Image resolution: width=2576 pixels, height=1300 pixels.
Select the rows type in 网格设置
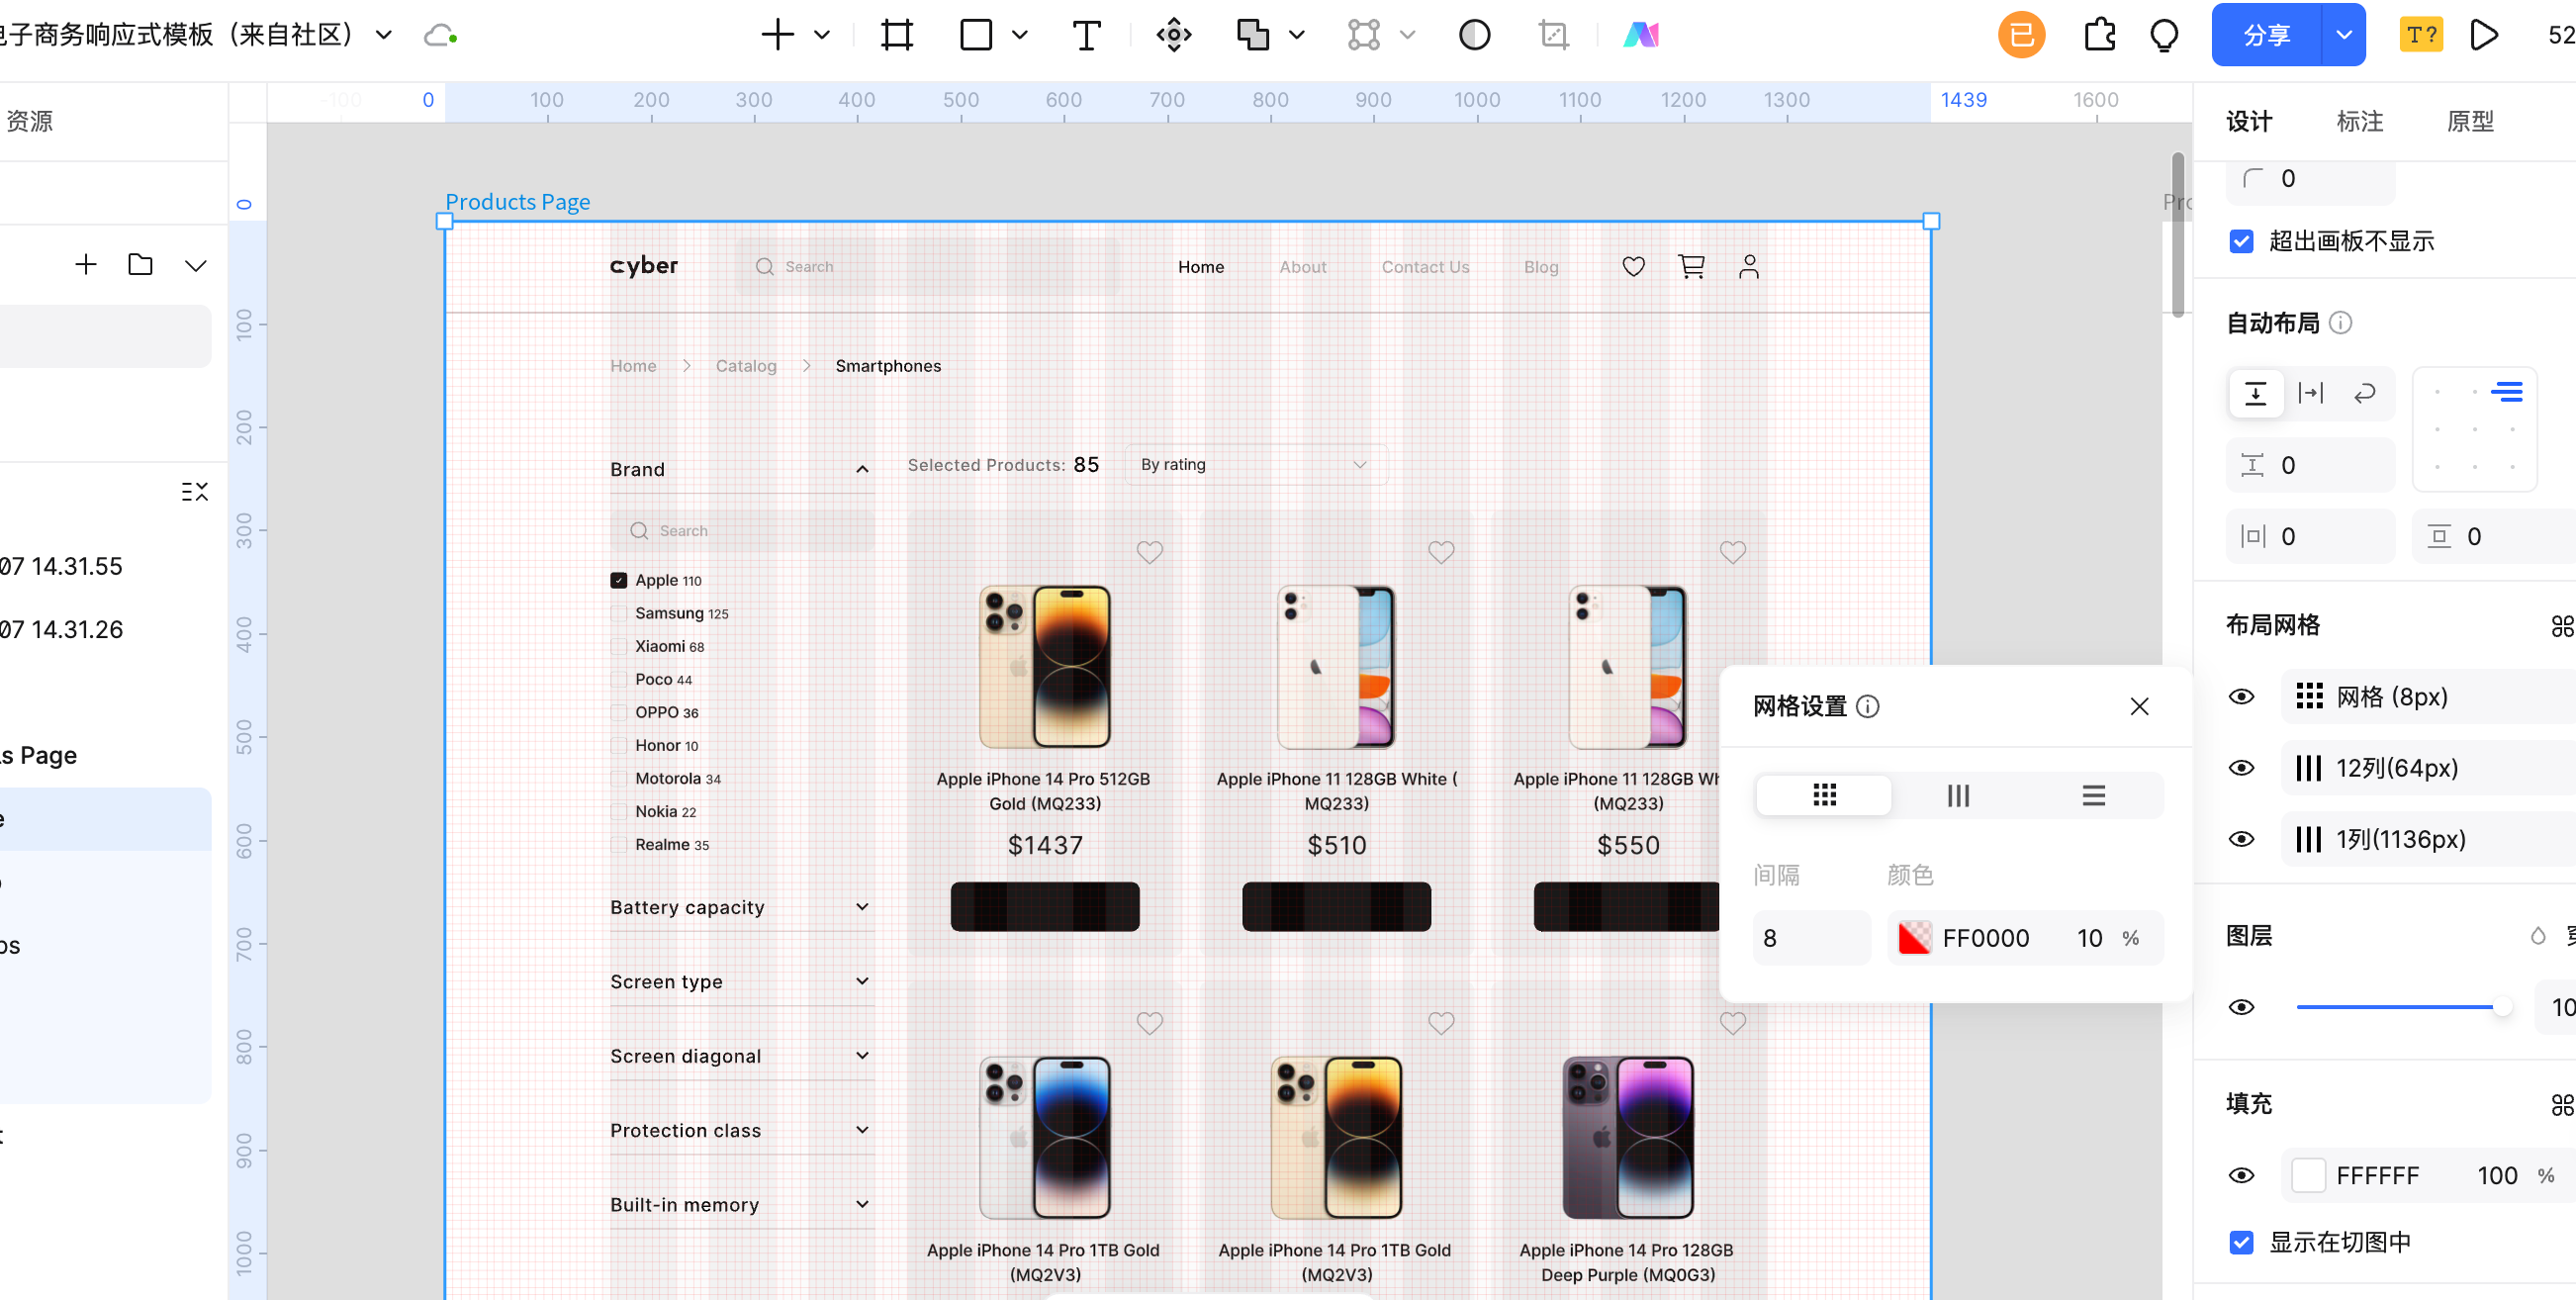coord(2093,795)
